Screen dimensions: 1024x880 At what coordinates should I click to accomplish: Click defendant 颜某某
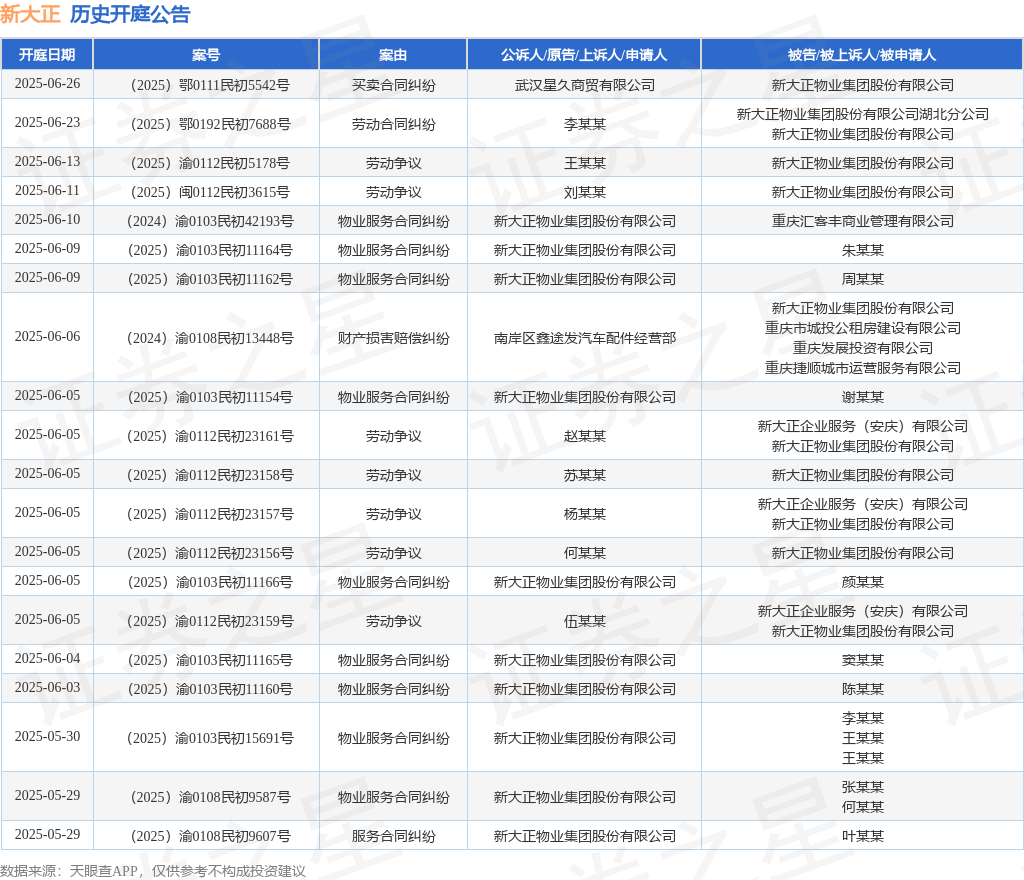click(x=862, y=582)
